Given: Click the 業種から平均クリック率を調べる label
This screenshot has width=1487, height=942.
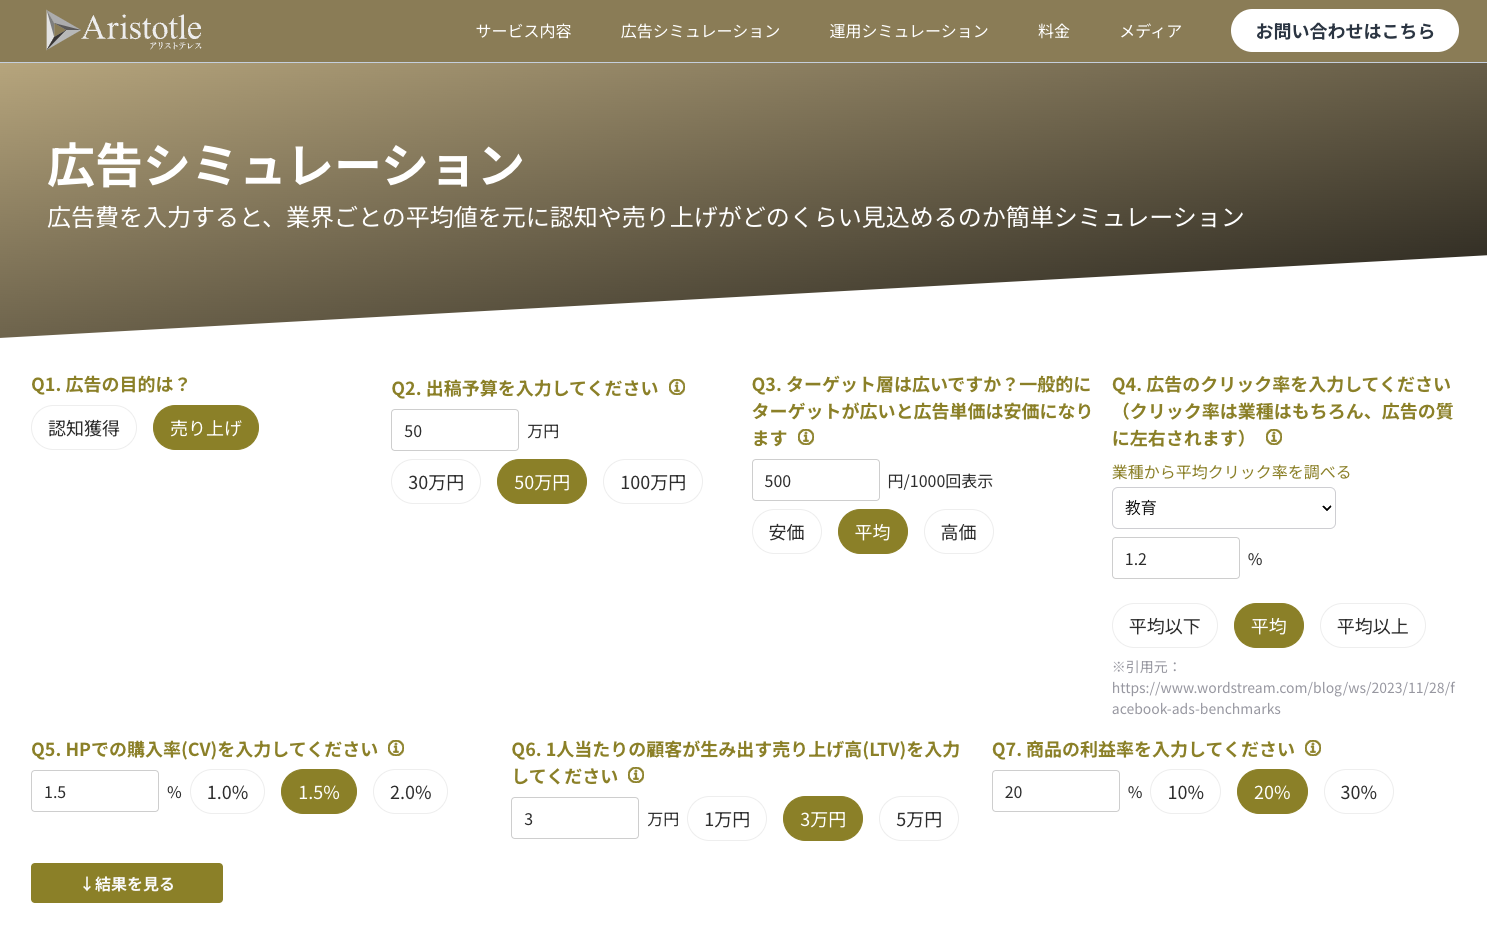Looking at the screenshot, I should (x=1231, y=472).
